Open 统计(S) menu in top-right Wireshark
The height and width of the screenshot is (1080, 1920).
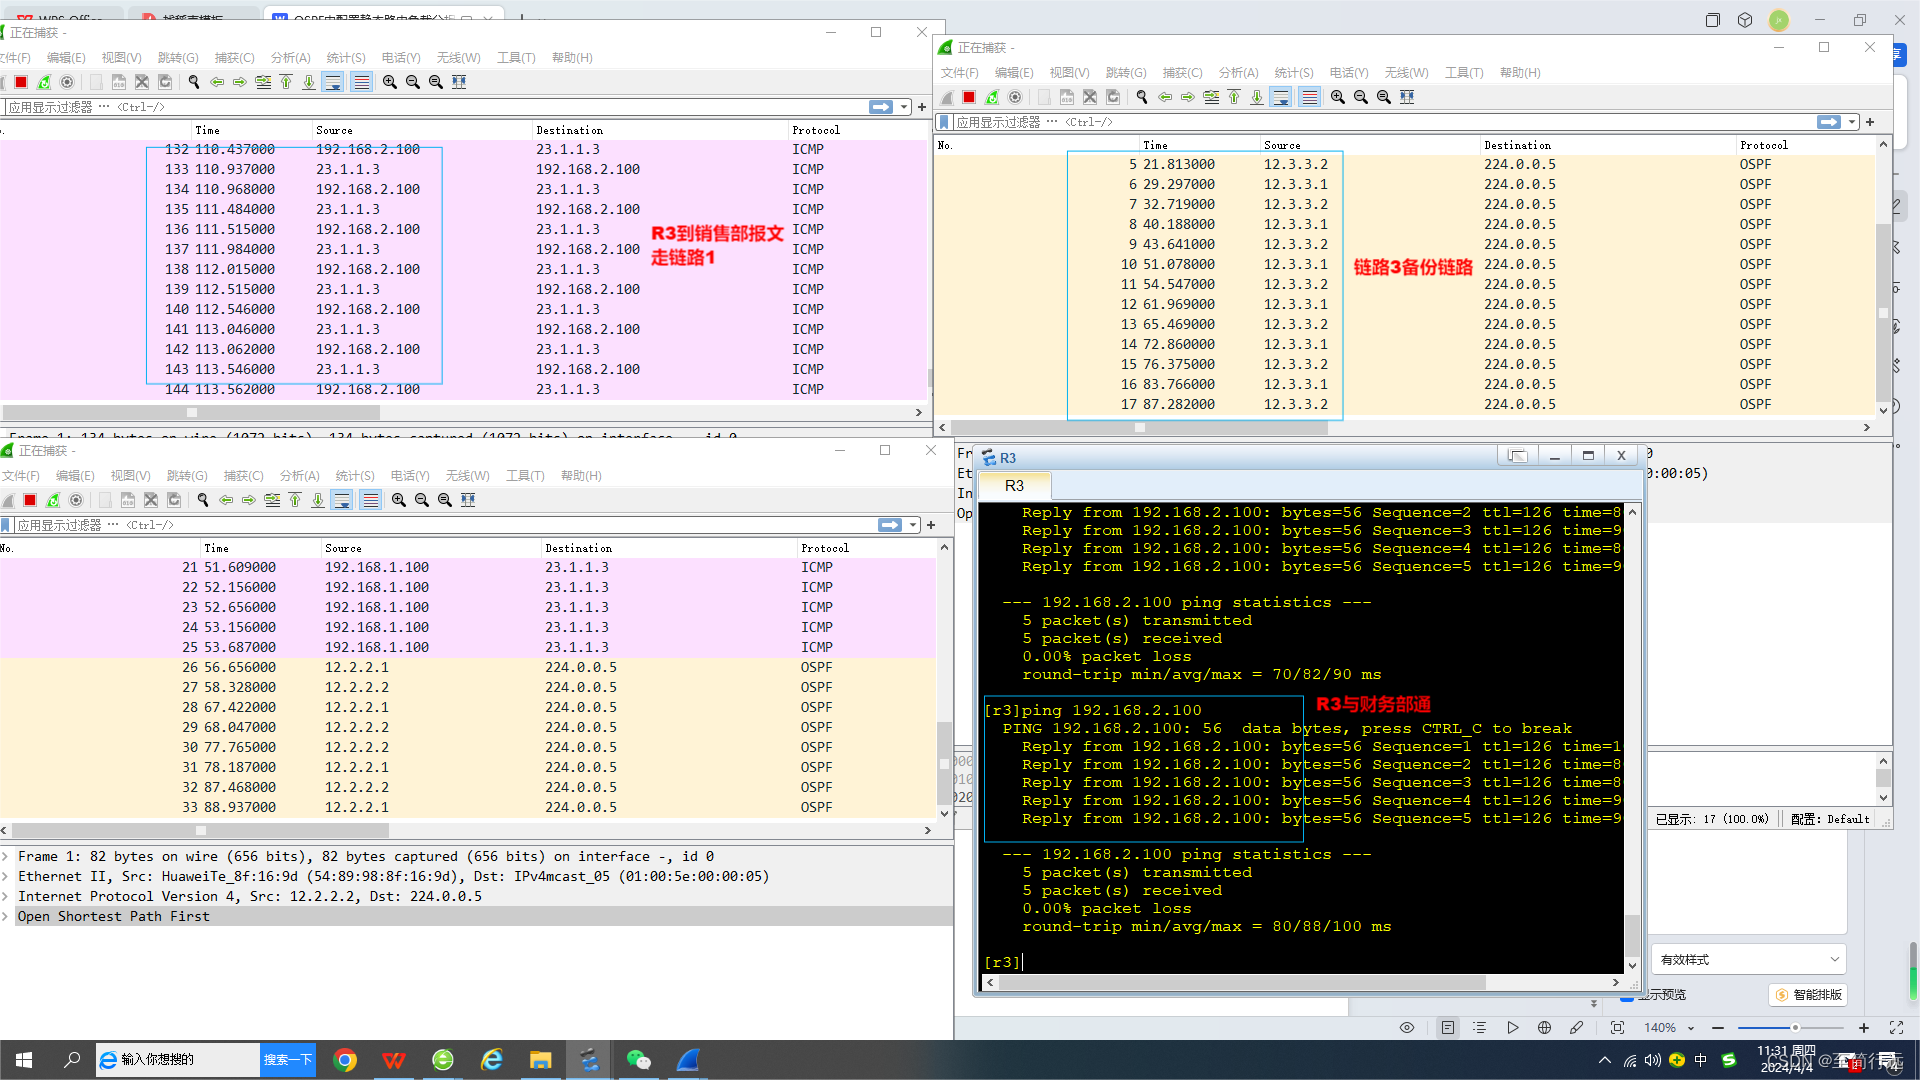coord(1293,73)
